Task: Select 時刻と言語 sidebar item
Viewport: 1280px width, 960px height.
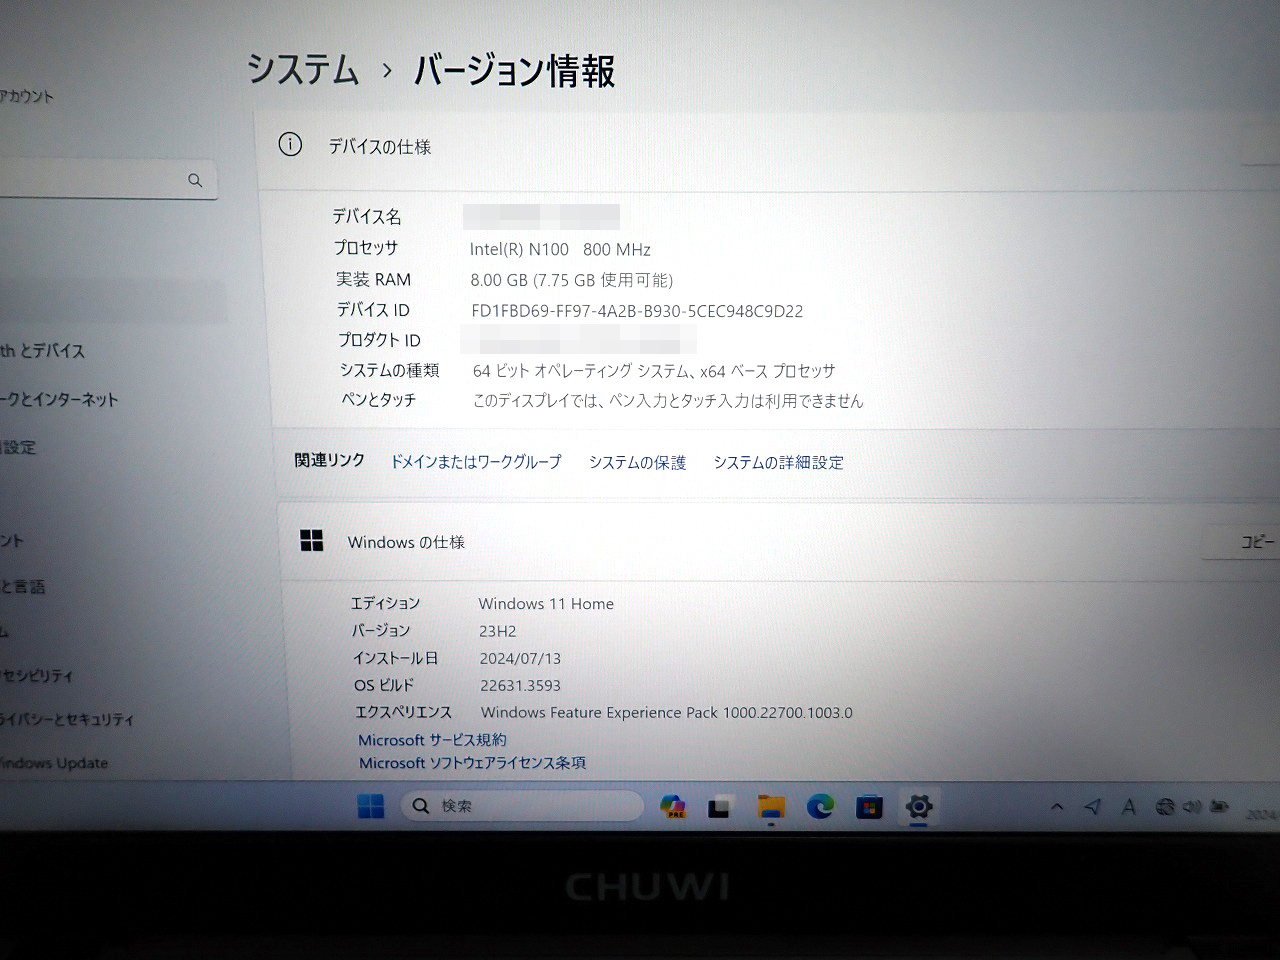Action: [23, 586]
